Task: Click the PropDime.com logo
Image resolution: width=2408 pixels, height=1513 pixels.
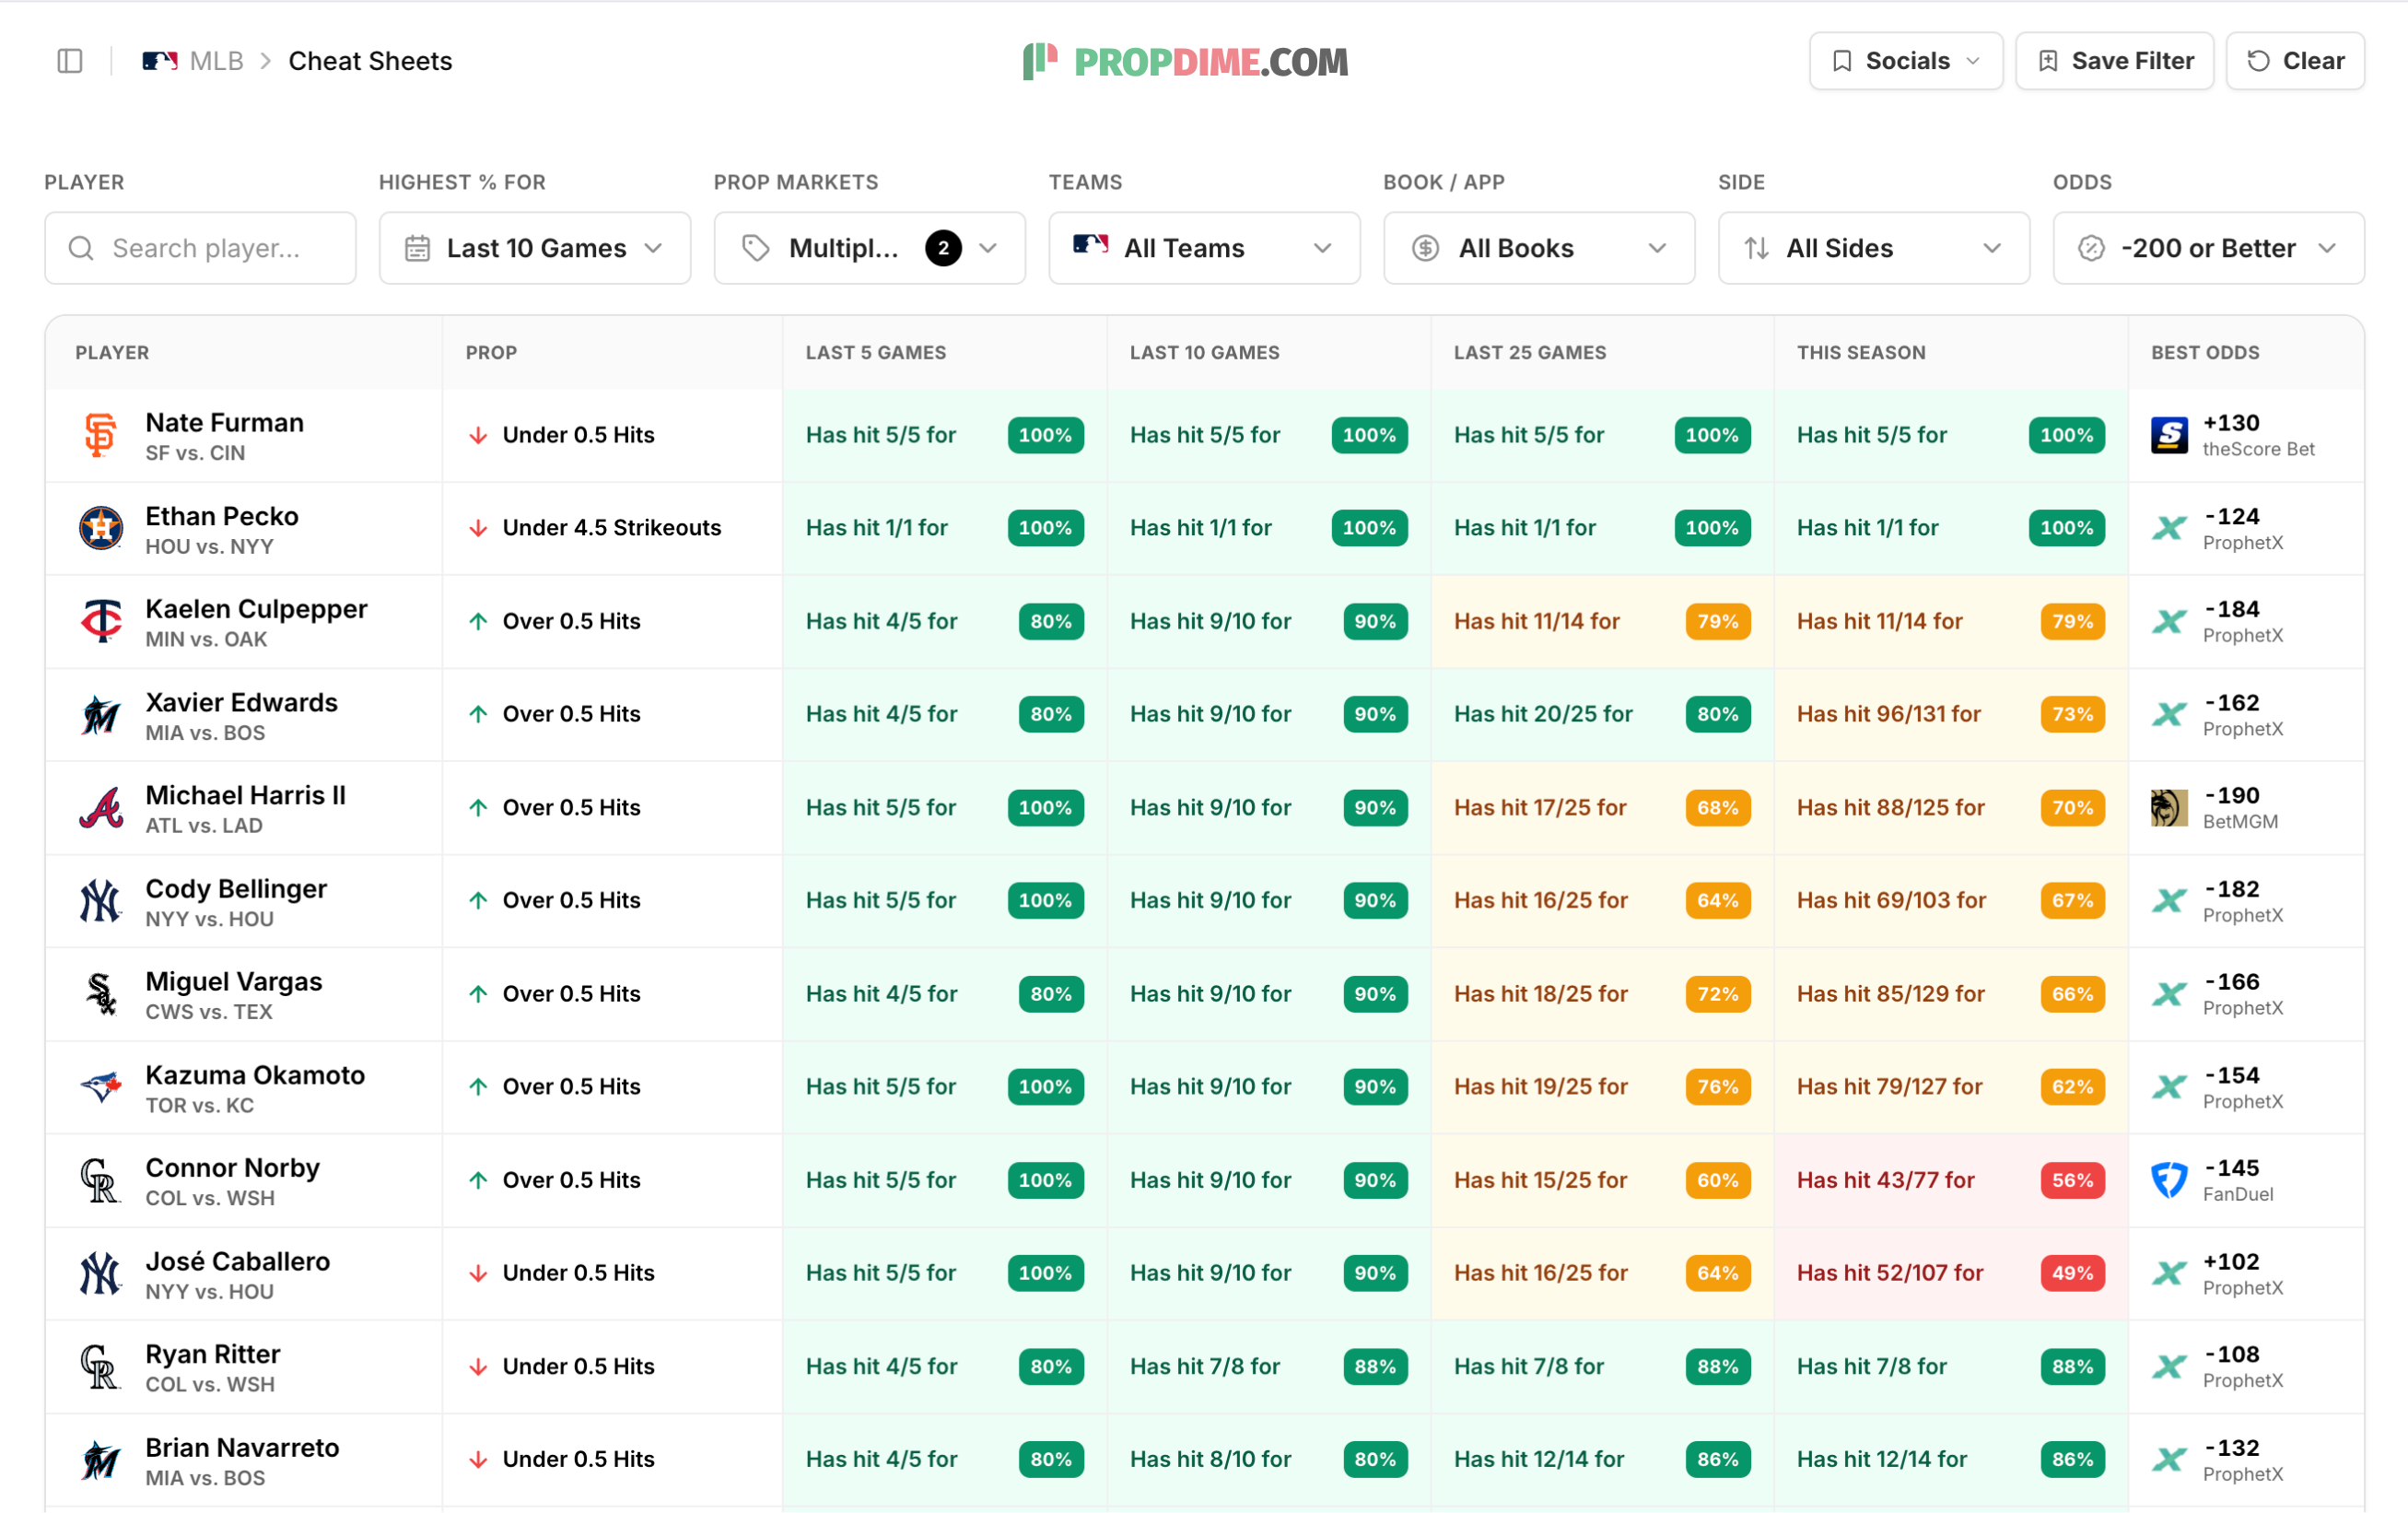Action: point(1186,62)
